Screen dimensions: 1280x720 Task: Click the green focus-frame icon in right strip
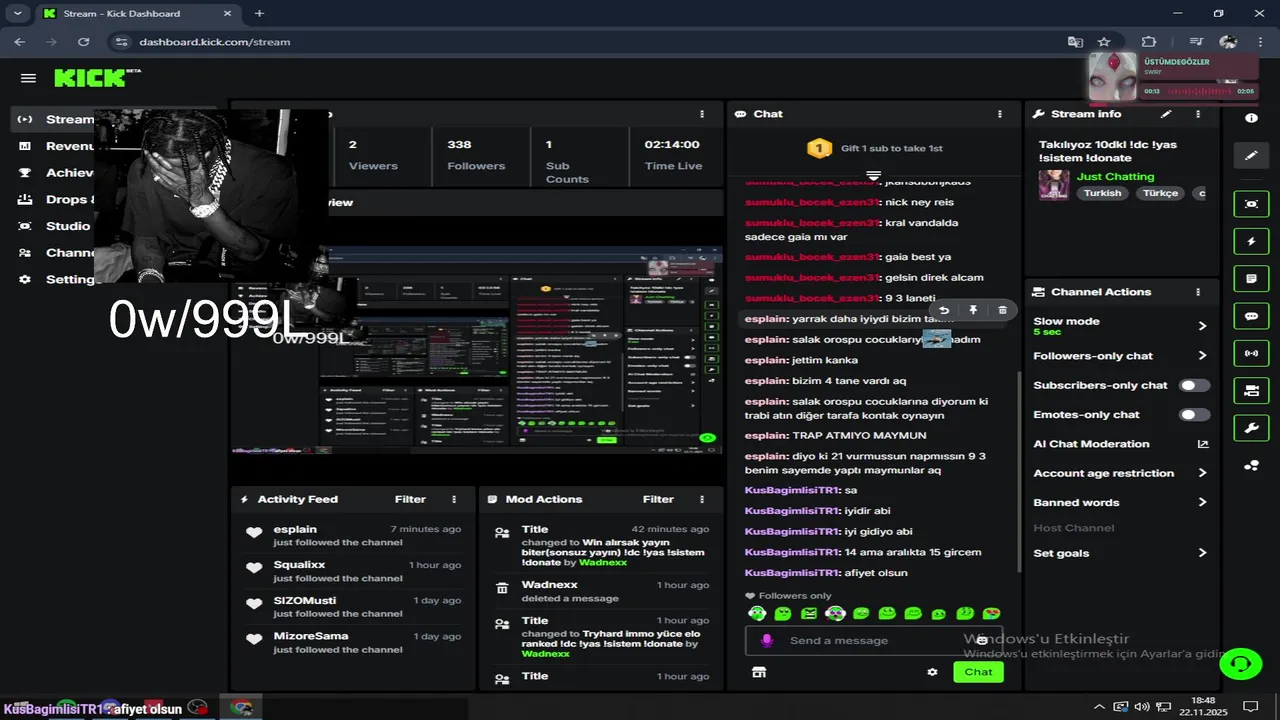coord(1251,203)
